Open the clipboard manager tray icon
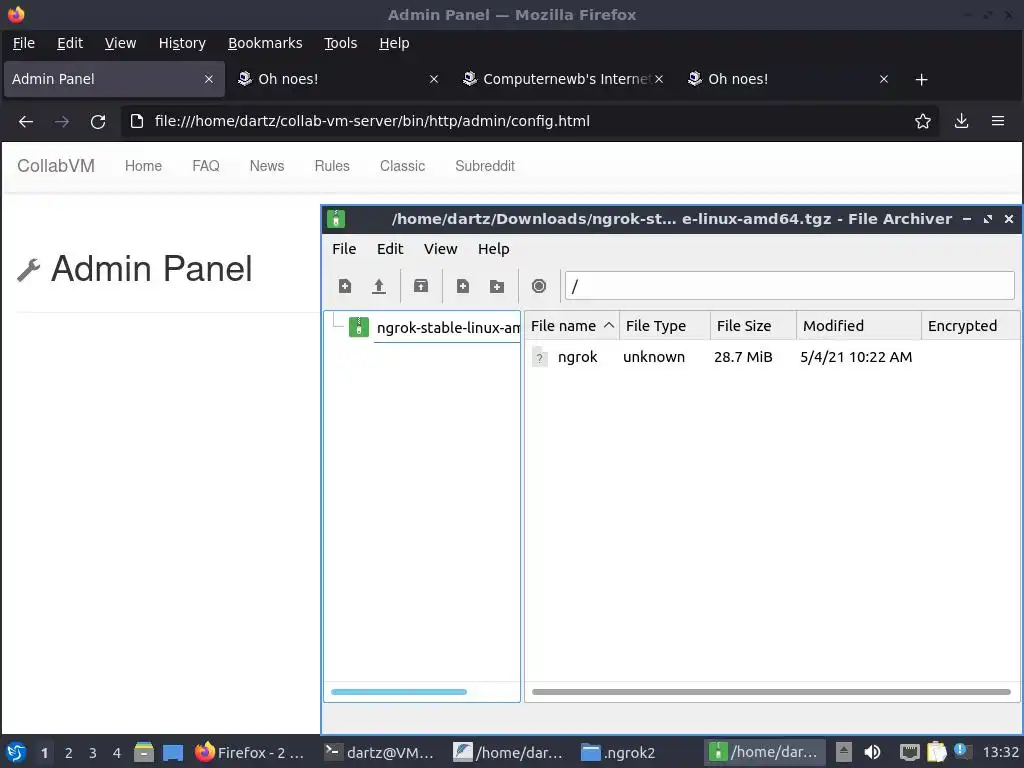 936,752
